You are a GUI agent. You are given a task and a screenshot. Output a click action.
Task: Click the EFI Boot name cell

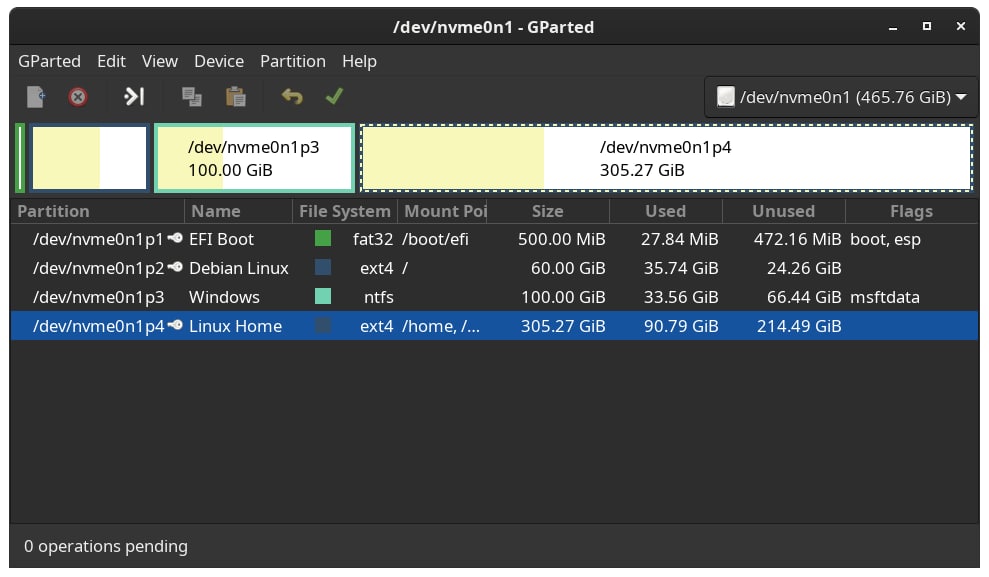pyautogui.click(x=221, y=239)
